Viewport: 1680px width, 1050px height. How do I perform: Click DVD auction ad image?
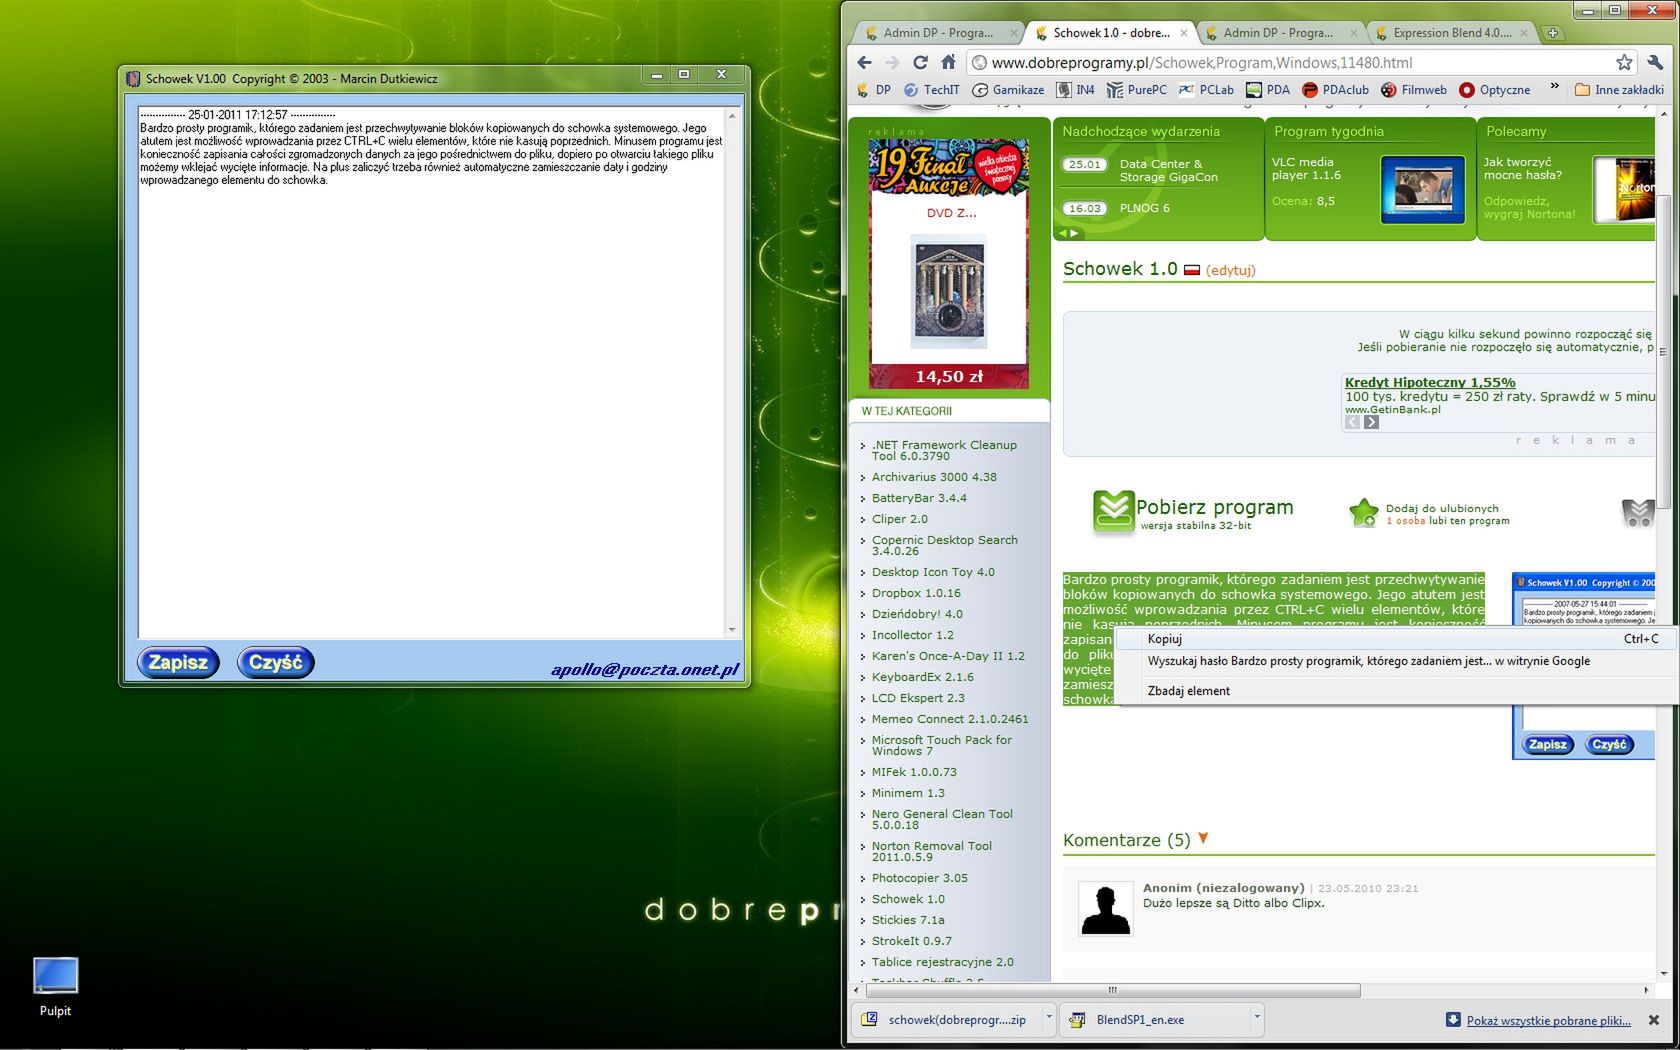(x=950, y=291)
